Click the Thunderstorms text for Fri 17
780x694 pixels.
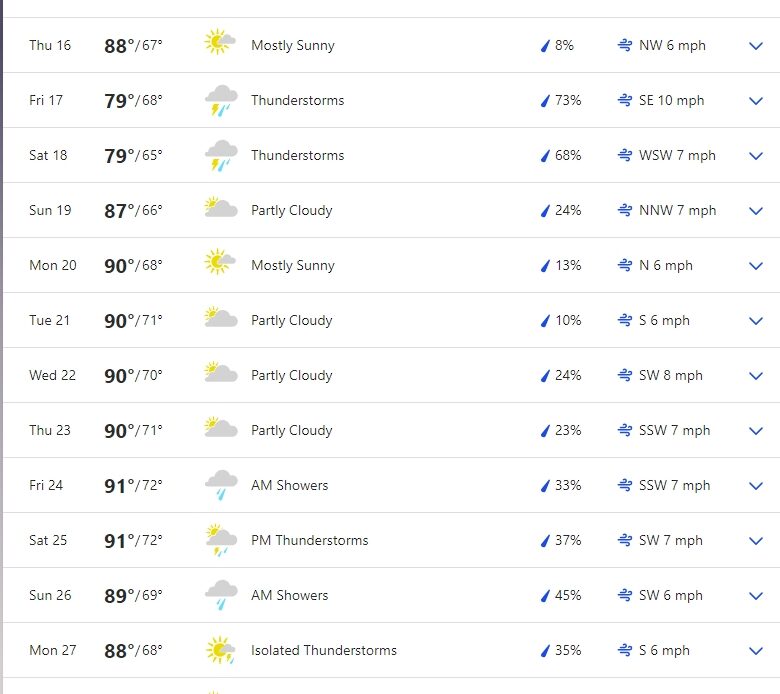point(297,100)
